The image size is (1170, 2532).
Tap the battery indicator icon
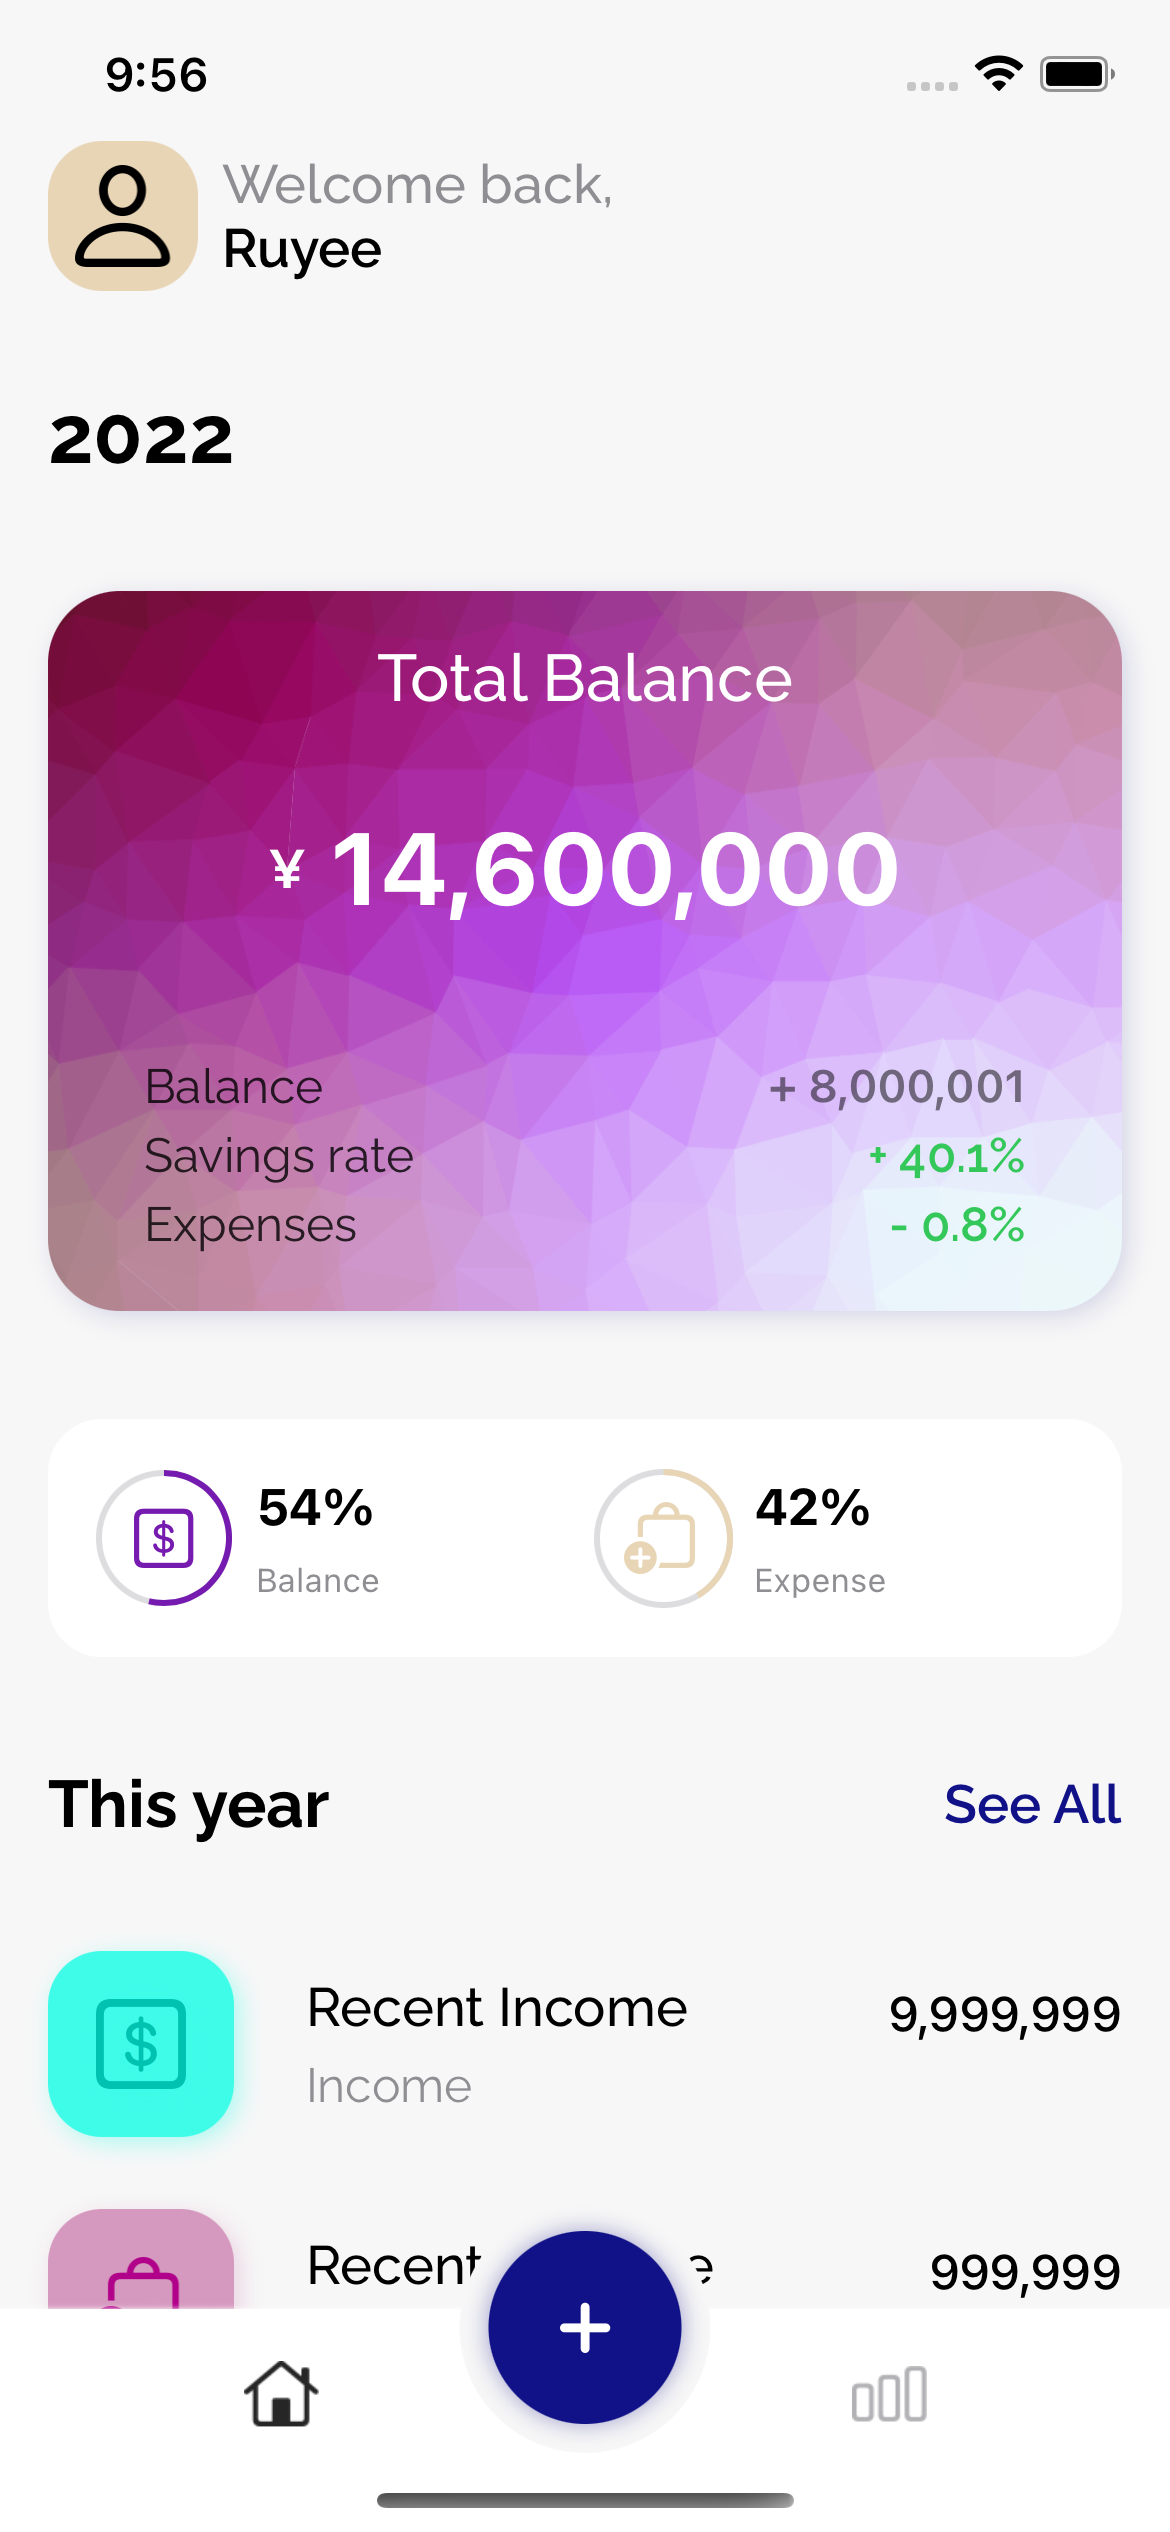(1076, 74)
